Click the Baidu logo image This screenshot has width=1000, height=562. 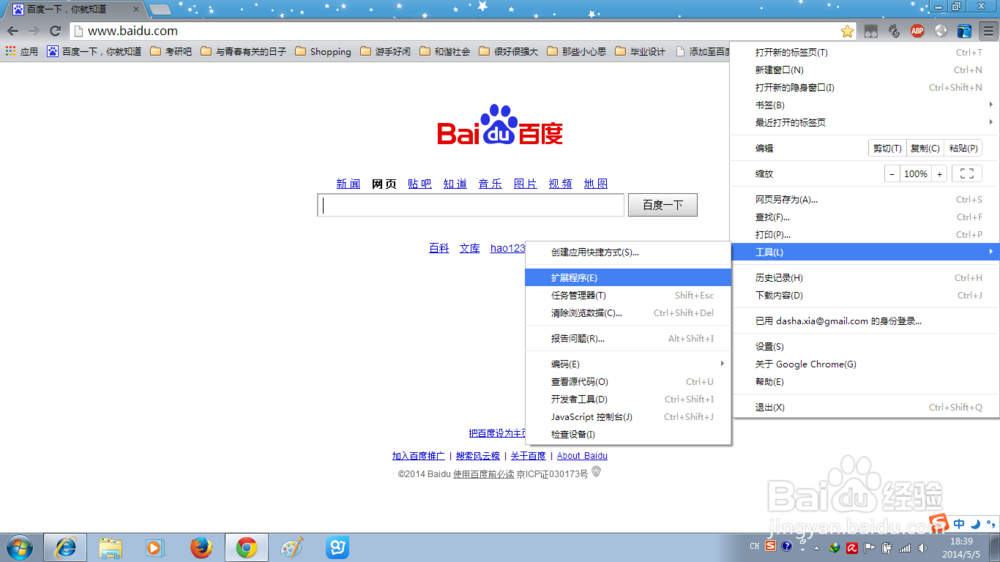[x=500, y=124]
